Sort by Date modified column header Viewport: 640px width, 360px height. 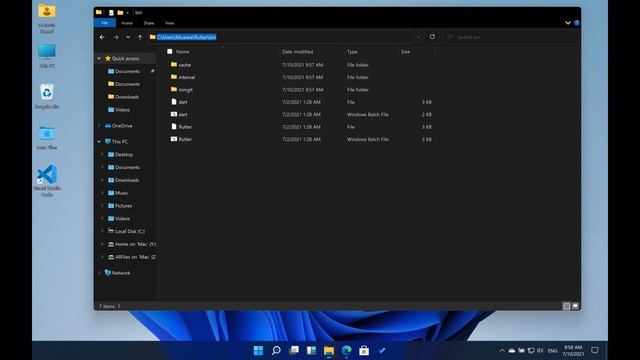coord(297,52)
